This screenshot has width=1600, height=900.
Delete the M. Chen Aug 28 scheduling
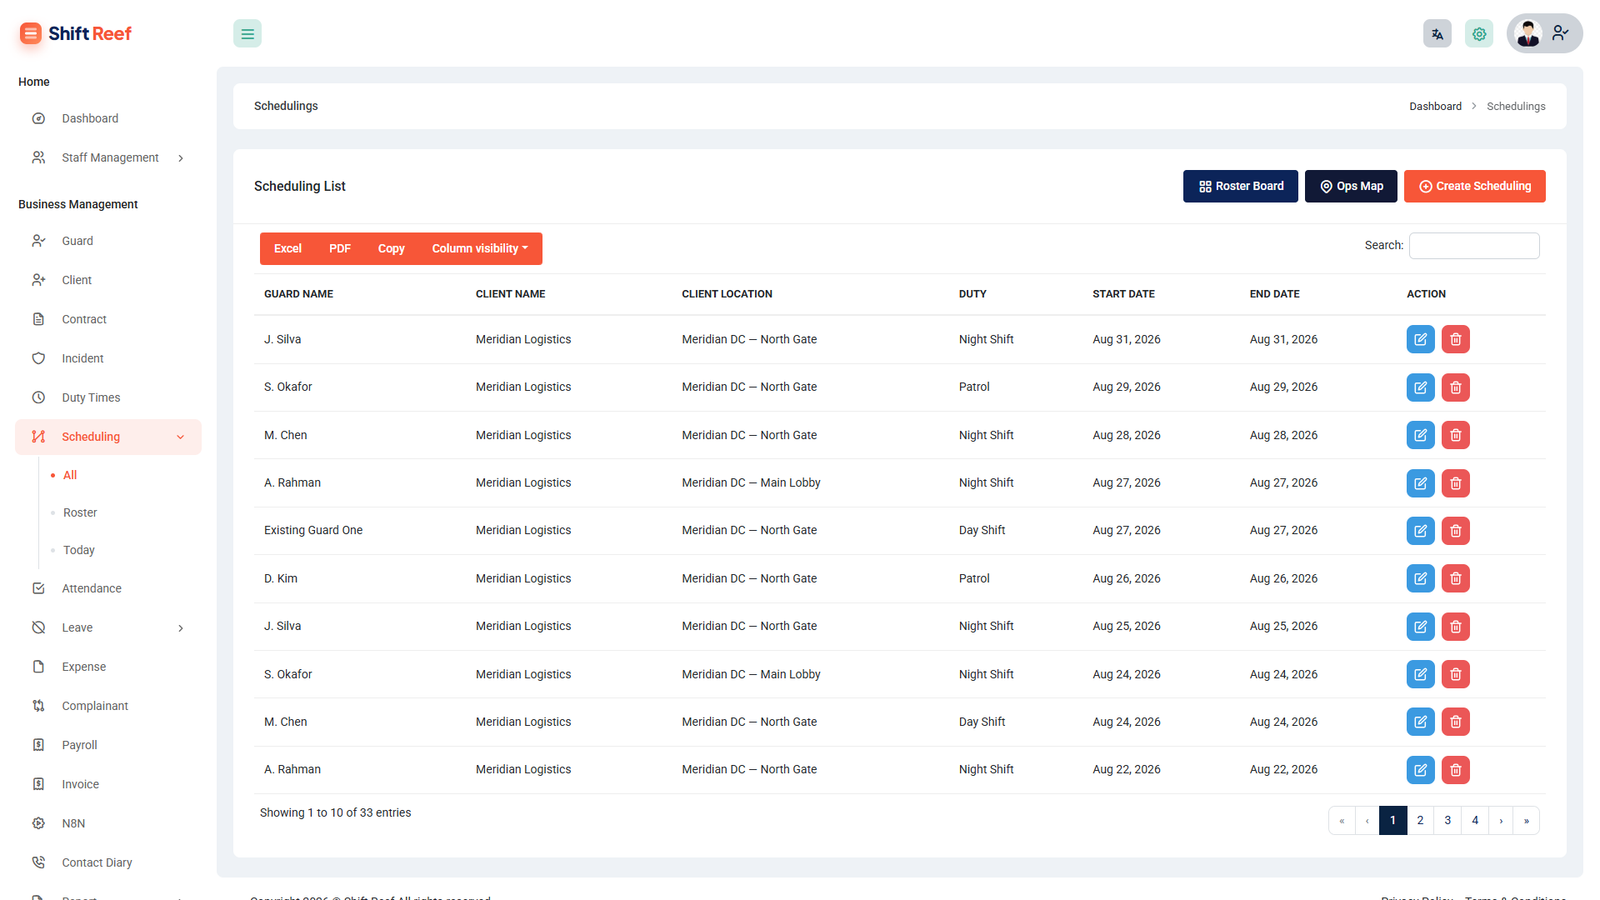point(1456,435)
